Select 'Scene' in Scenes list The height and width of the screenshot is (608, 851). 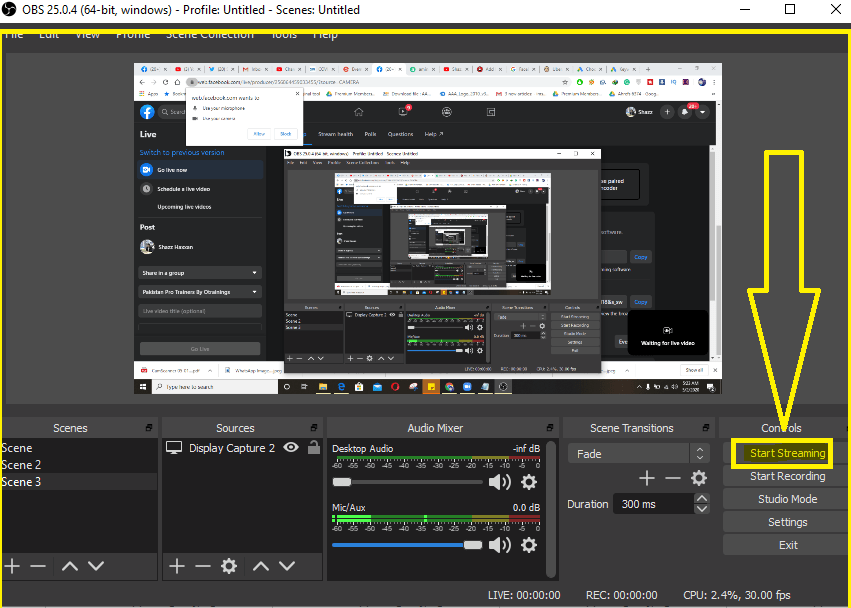click(x=79, y=448)
